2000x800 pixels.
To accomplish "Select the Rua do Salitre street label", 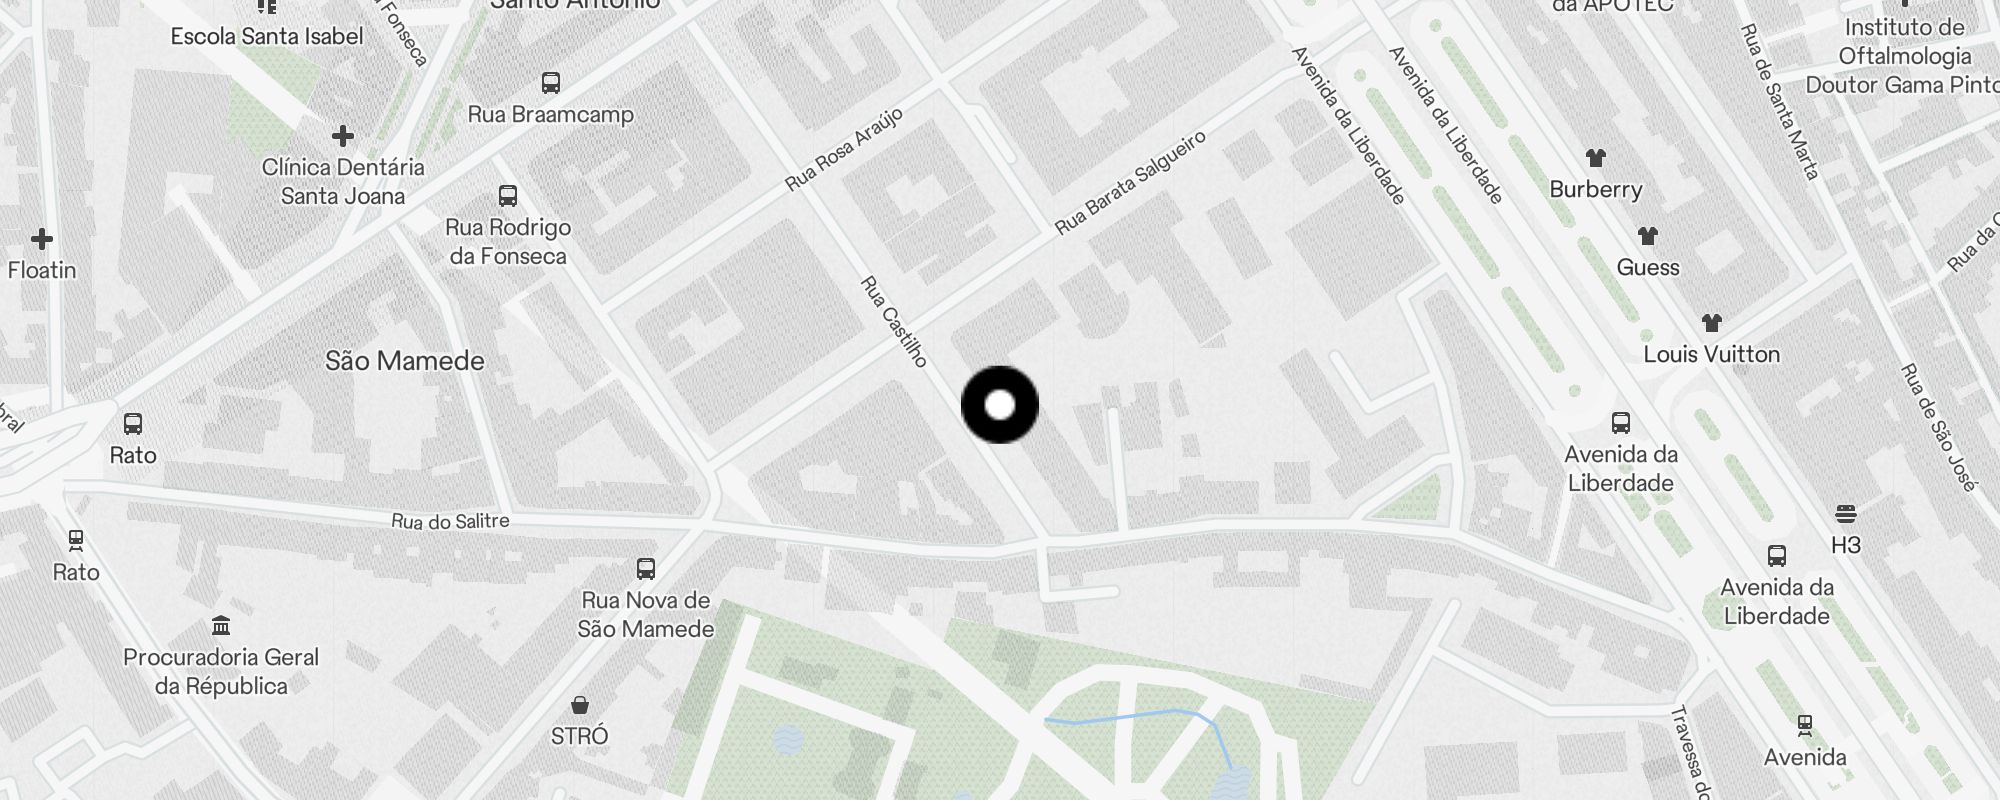I will 450,521.
